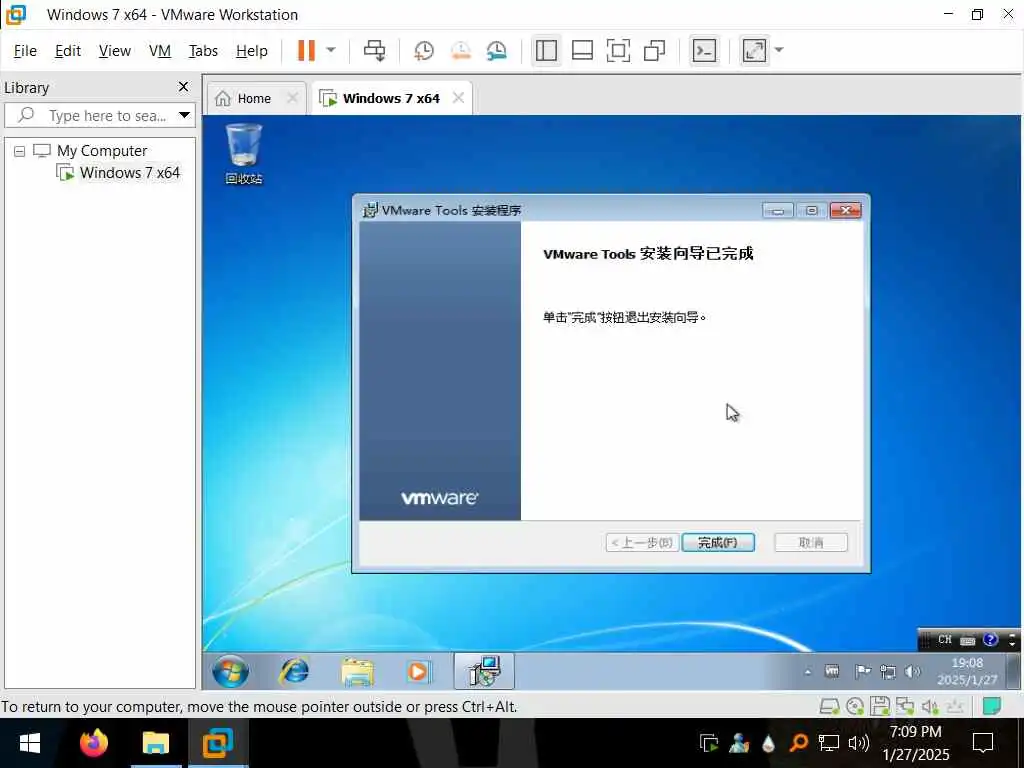Click the CH language bar indicator
1024x768 pixels.
(x=944, y=640)
